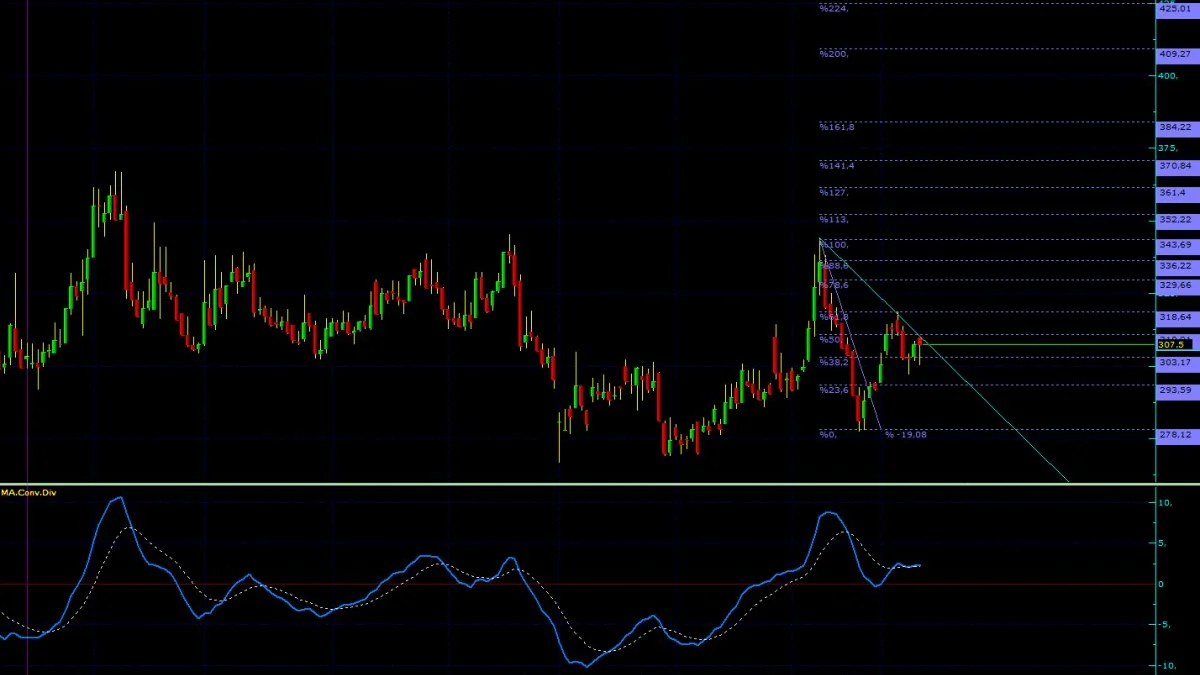Click the %127 Fibonacci level label
The image size is (1200, 675).
pyautogui.click(x=834, y=192)
